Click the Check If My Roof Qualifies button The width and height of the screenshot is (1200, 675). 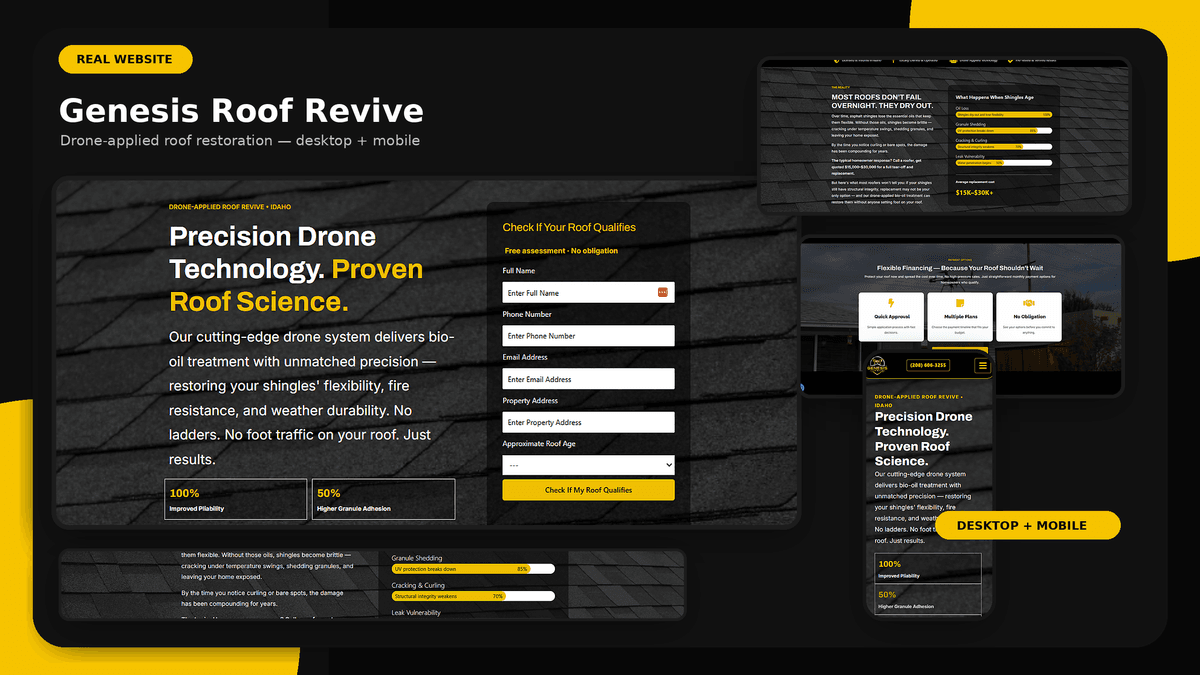[588, 490]
